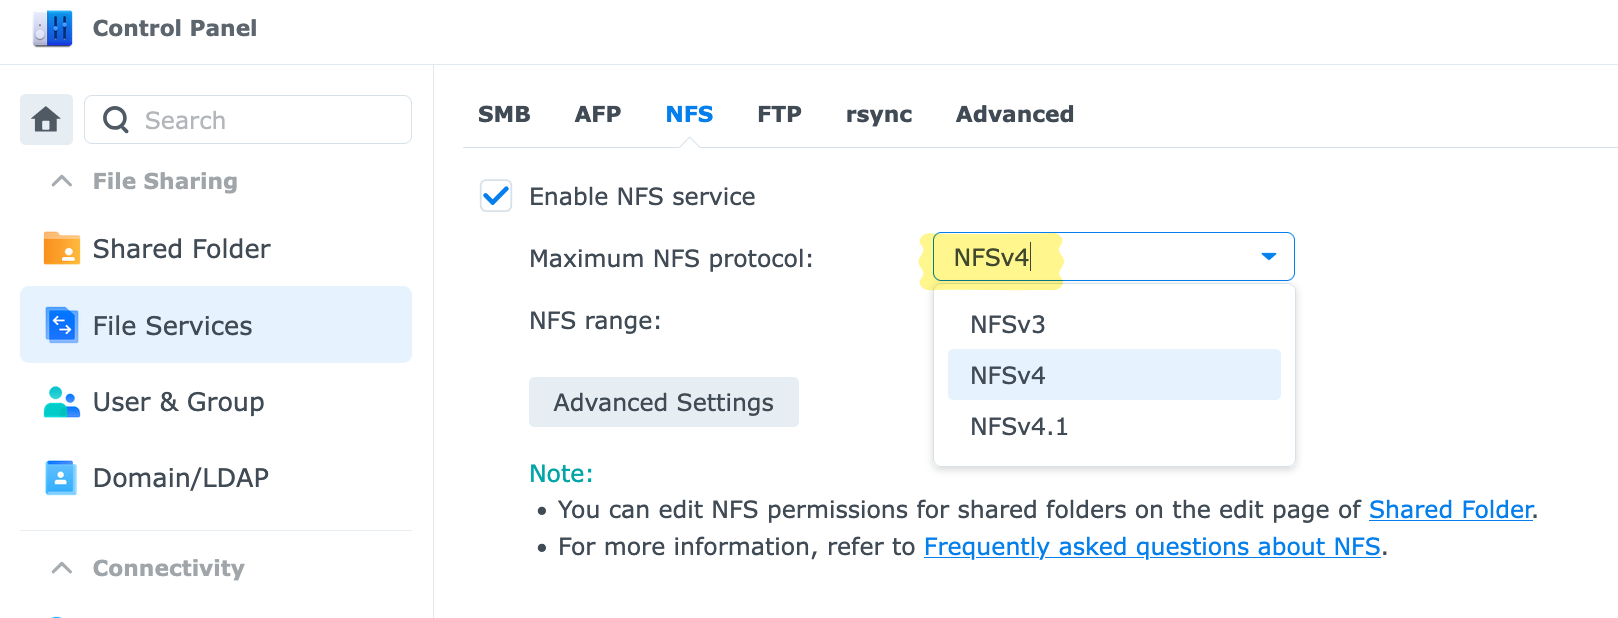Collapse the File Sharing section
1618x618 pixels.
click(x=62, y=181)
